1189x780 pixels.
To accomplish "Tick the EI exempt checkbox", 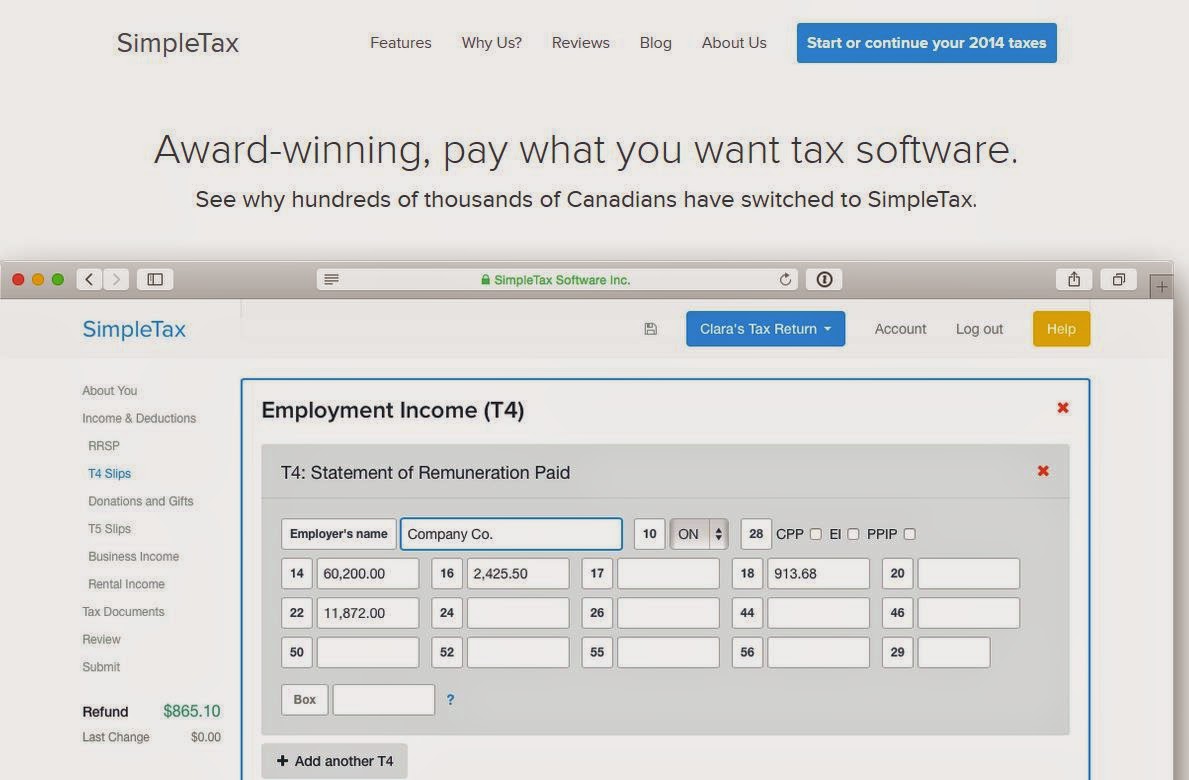I will click(853, 534).
